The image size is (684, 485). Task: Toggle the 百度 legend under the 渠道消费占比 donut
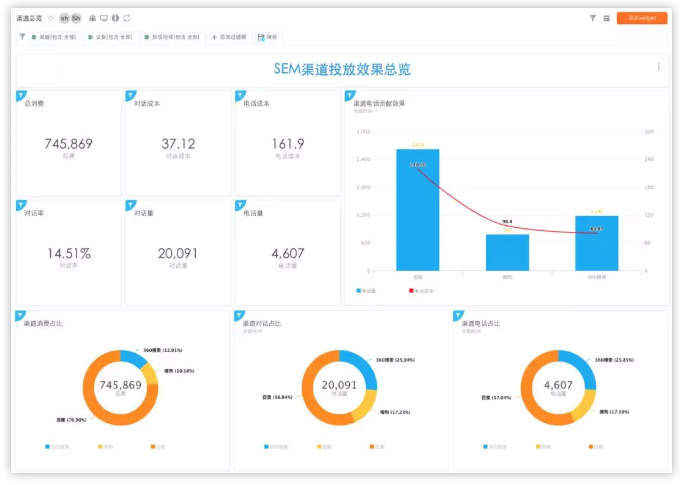tap(155, 446)
